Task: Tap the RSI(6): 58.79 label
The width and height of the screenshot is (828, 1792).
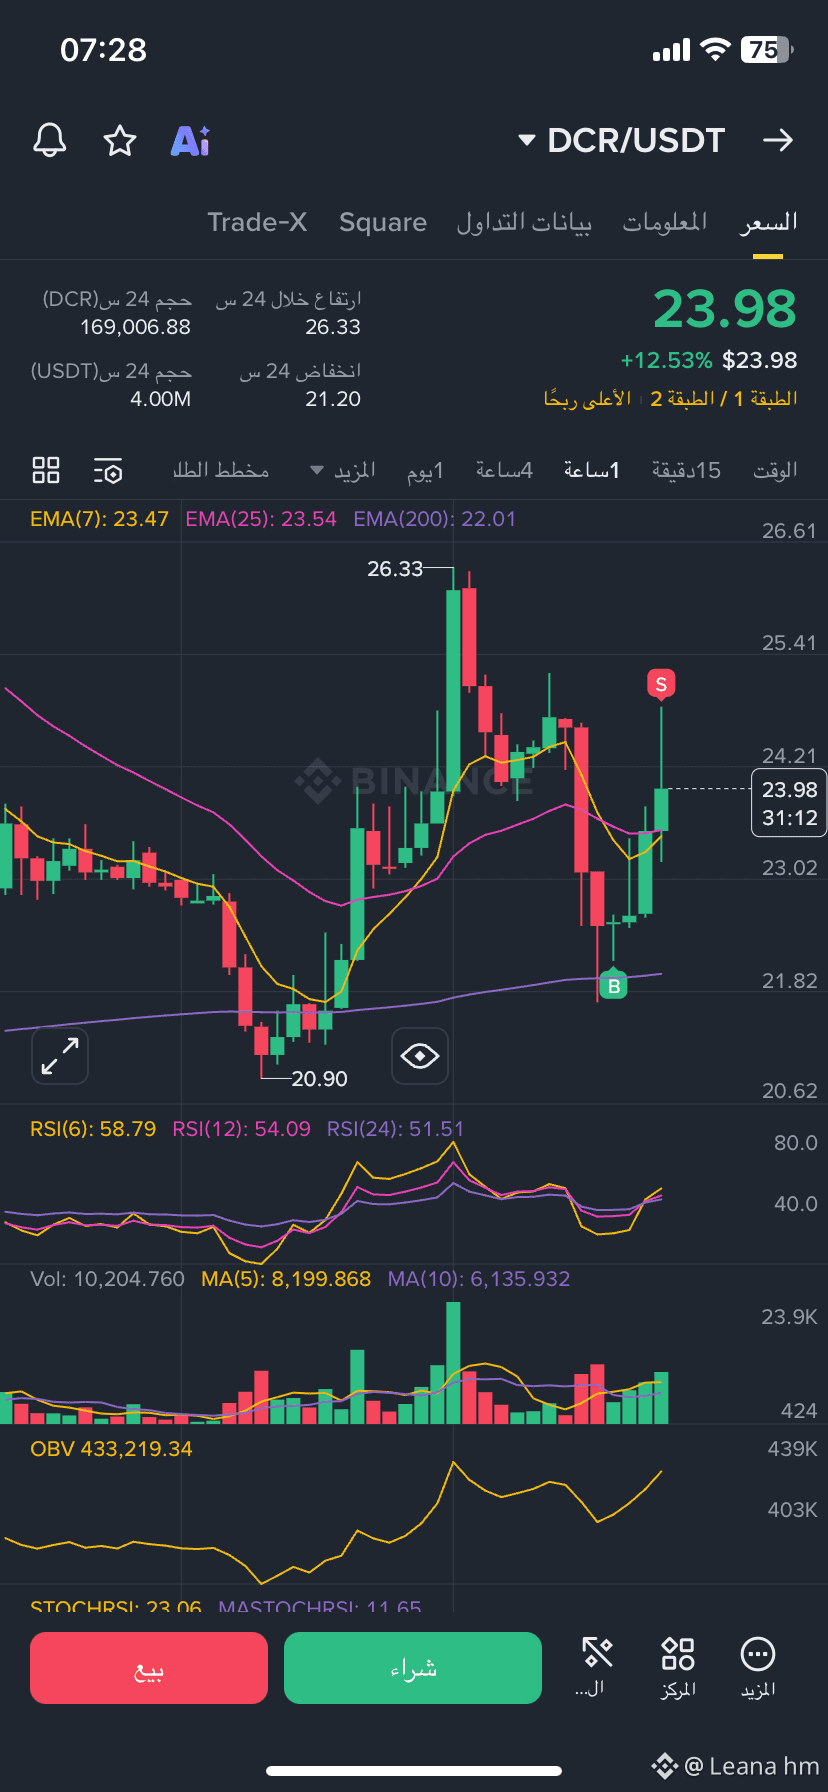Action: click(x=93, y=1129)
